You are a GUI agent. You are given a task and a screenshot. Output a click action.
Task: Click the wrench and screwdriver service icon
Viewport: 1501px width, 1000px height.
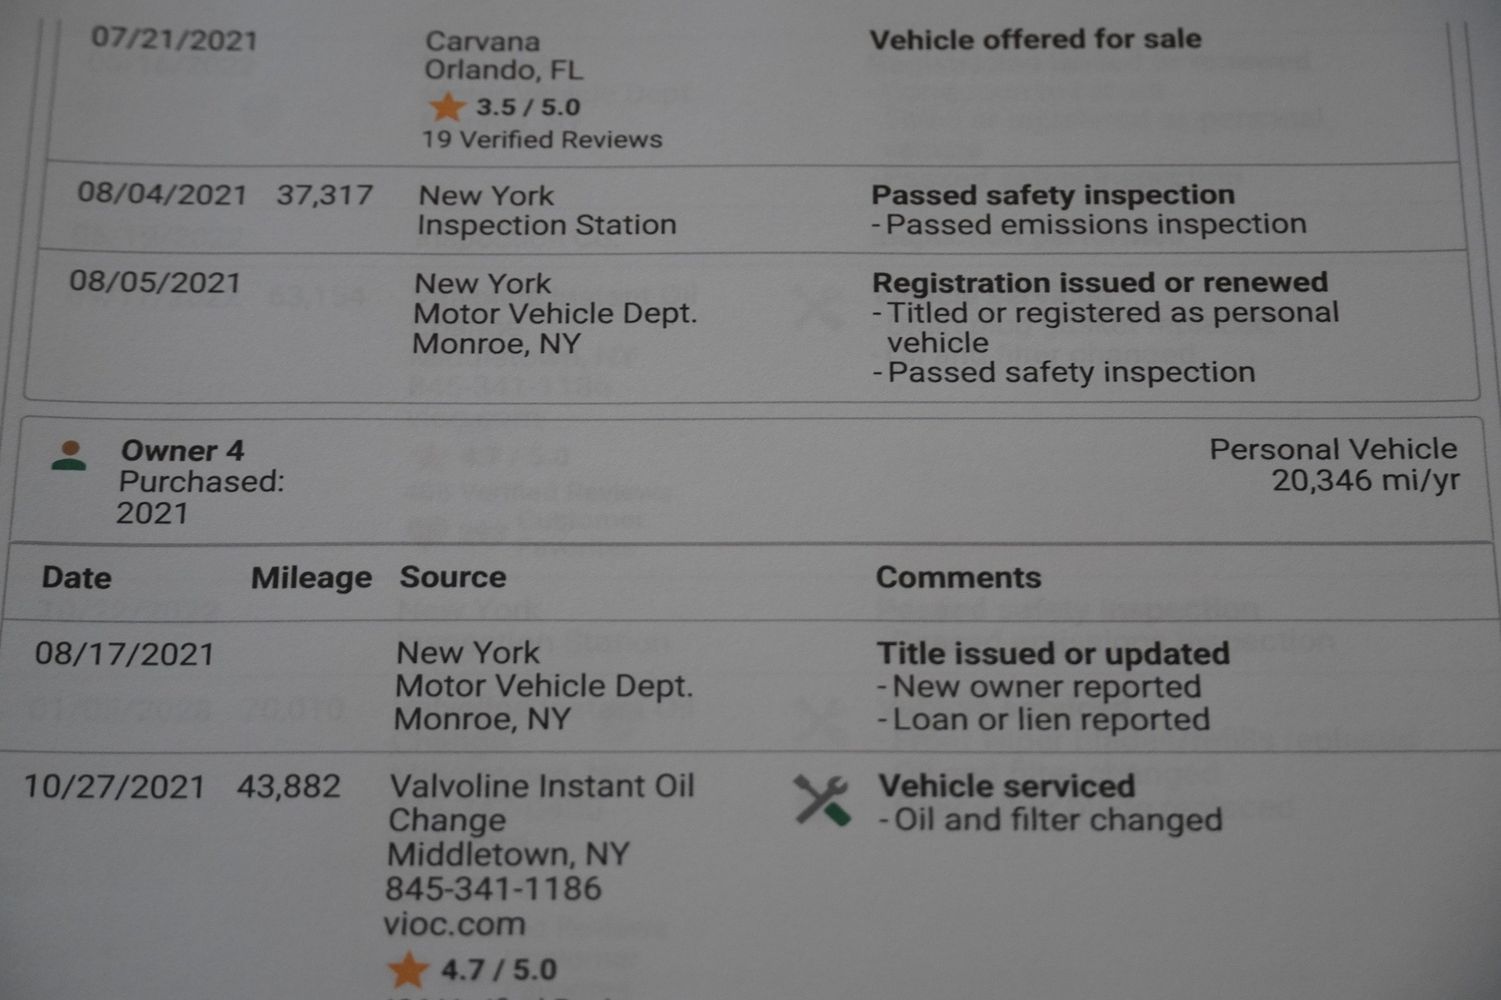pyautogui.click(x=822, y=800)
